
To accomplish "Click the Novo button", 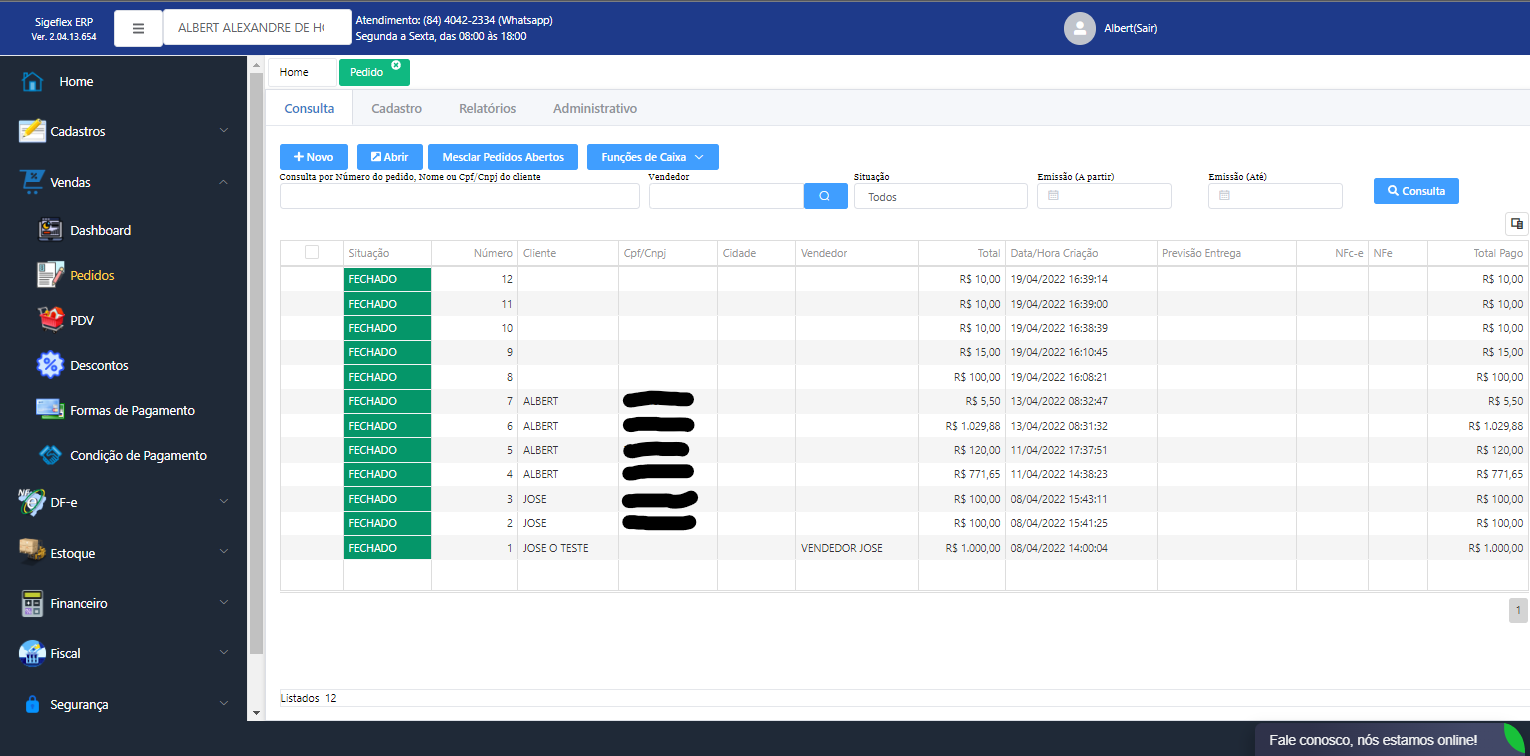I will click(x=313, y=157).
